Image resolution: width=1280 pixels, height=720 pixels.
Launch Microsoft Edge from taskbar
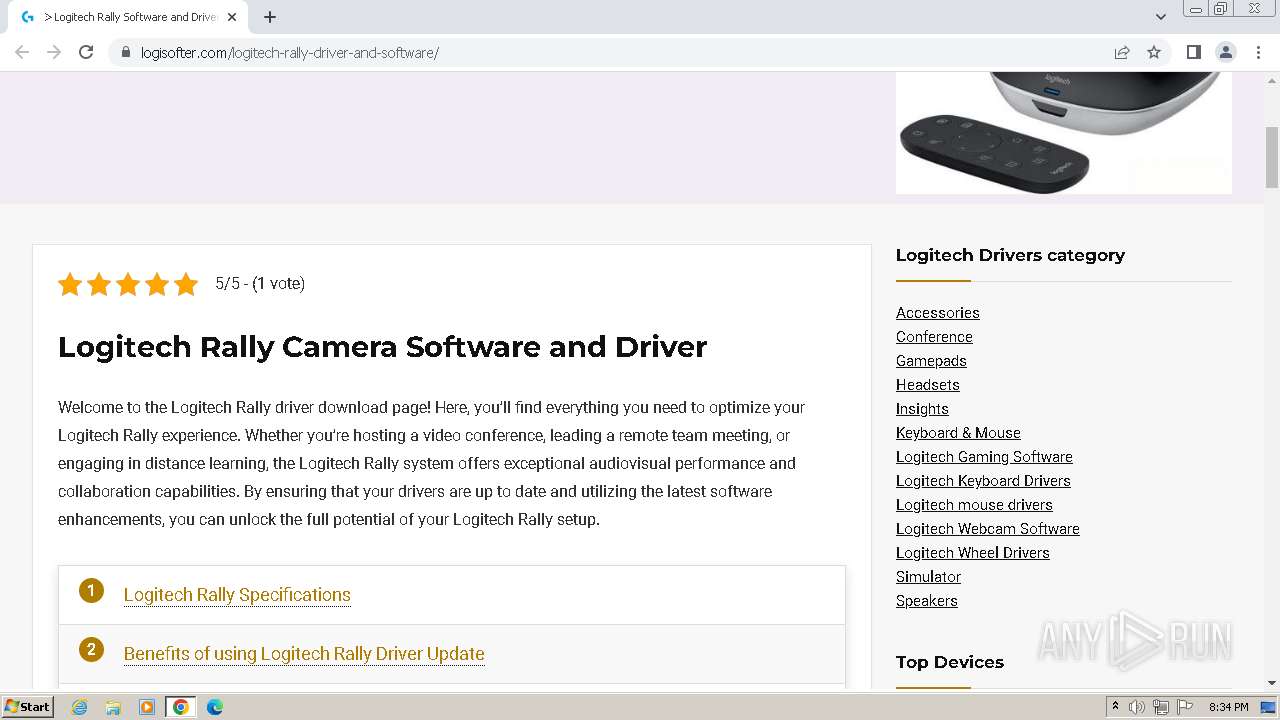point(215,707)
